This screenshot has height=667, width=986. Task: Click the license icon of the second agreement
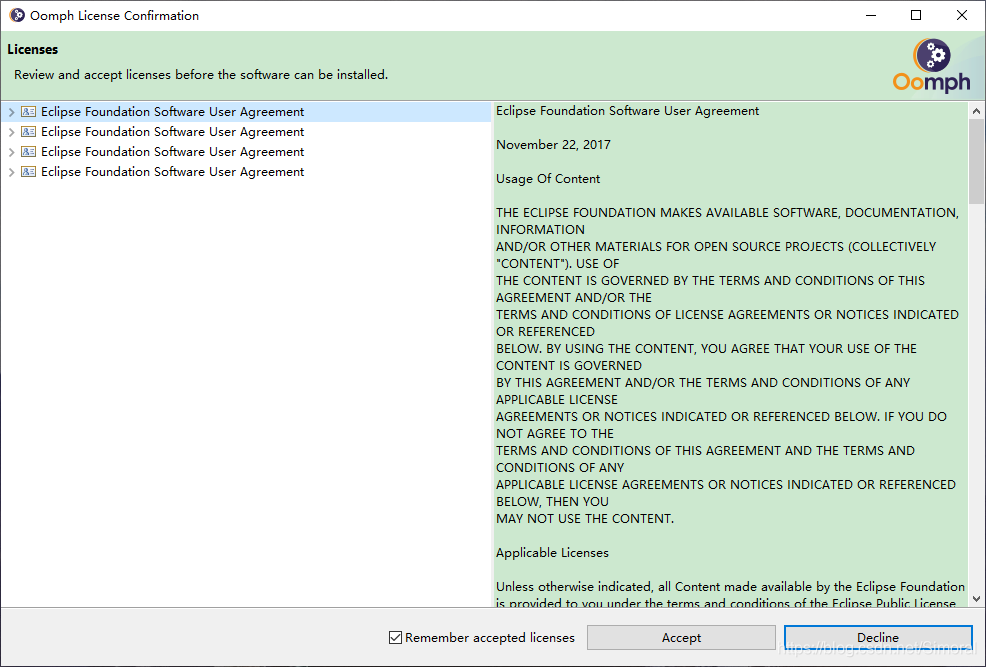(x=28, y=132)
